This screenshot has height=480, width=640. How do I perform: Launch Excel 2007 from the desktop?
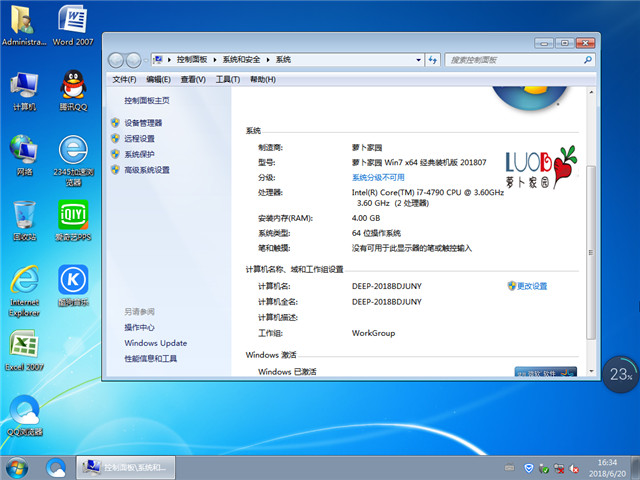[24, 350]
